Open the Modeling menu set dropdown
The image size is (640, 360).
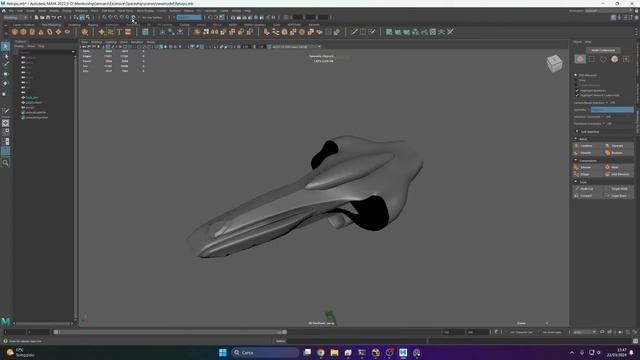[x=16, y=18]
